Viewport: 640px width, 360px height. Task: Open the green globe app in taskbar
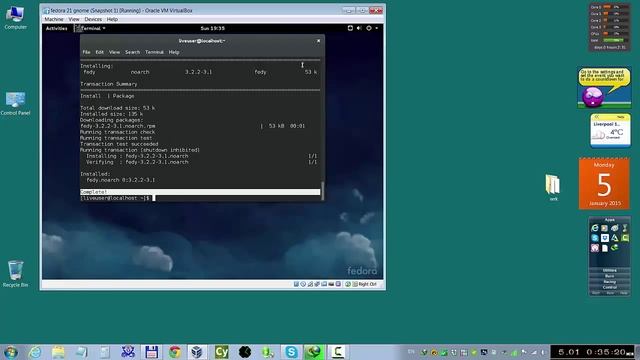(x=314, y=352)
